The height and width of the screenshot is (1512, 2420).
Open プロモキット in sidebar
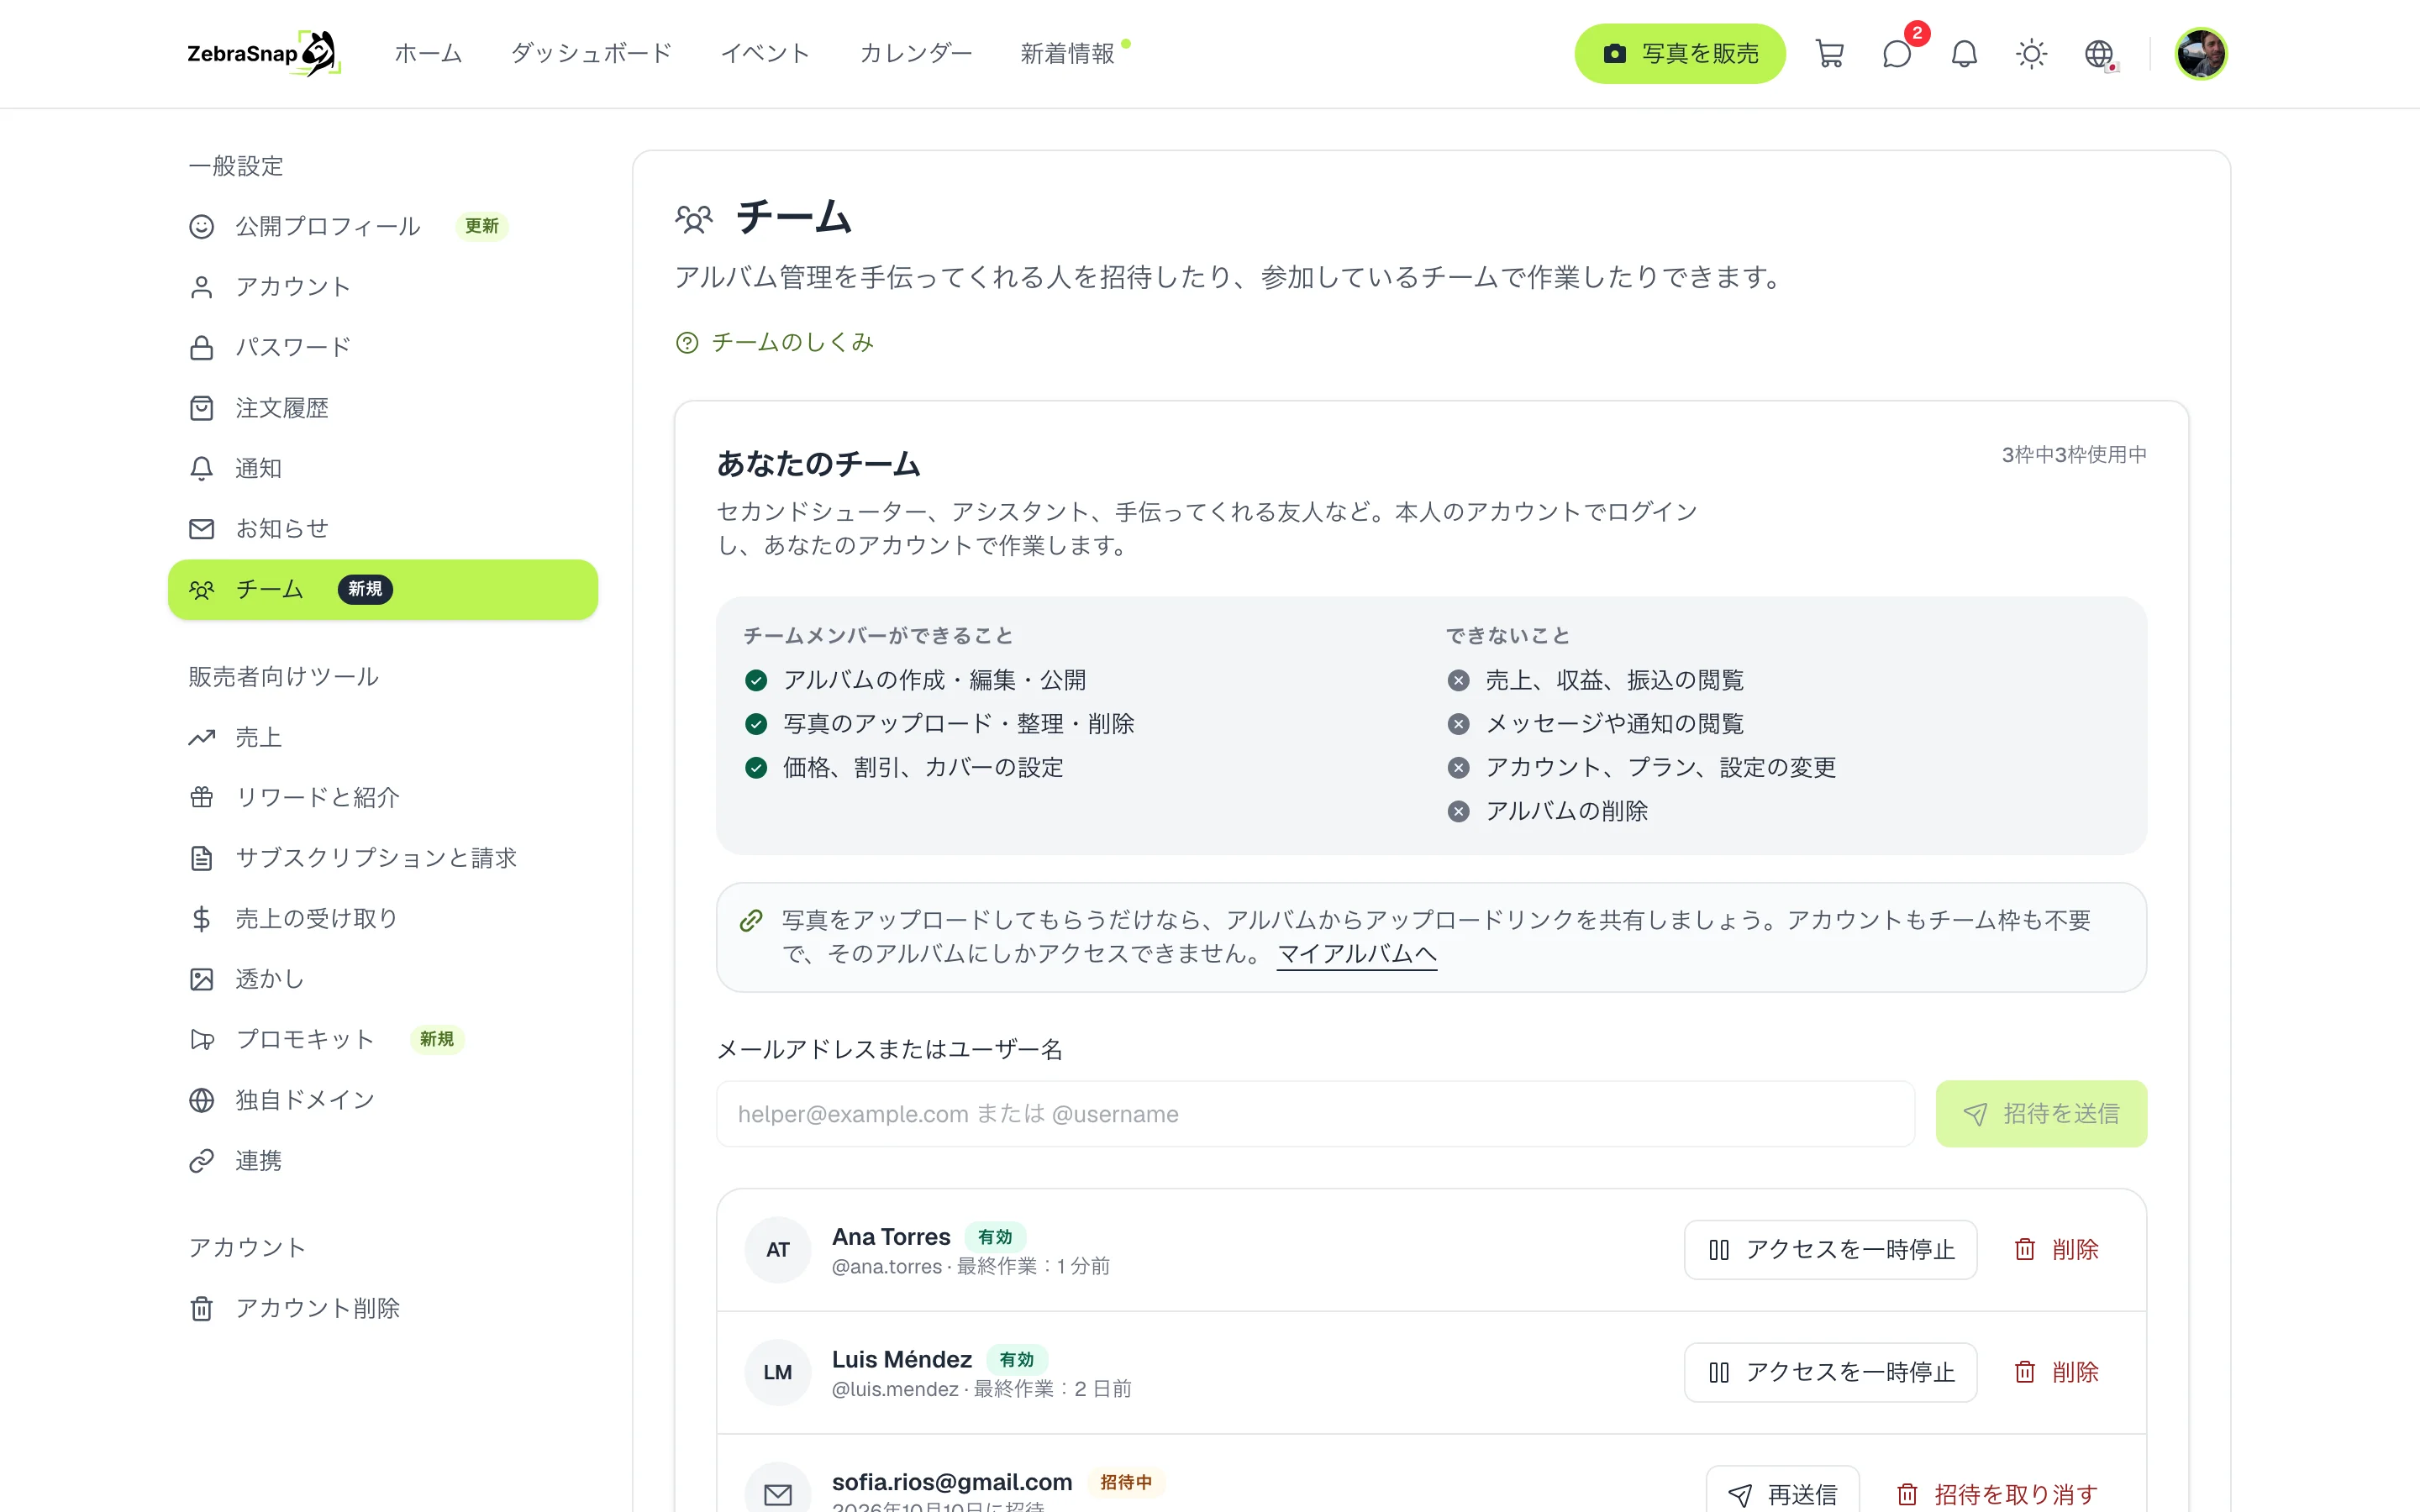tap(383, 1039)
